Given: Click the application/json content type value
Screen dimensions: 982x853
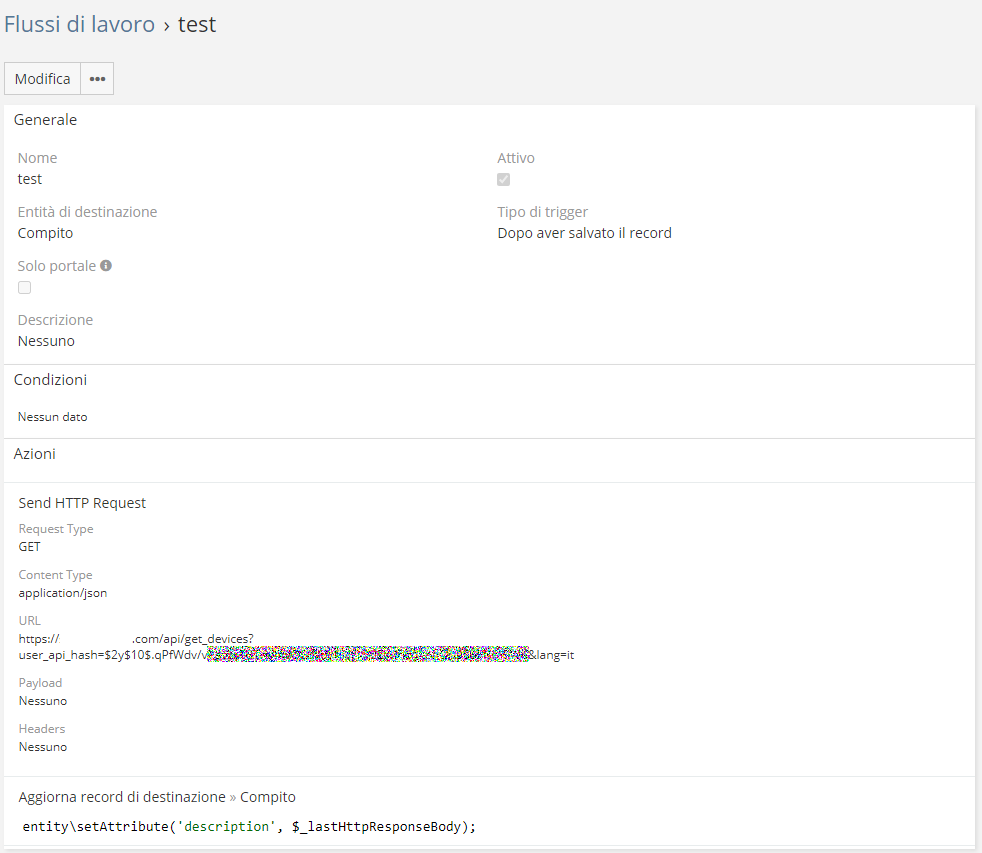Looking at the screenshot, I should [63, 593].
